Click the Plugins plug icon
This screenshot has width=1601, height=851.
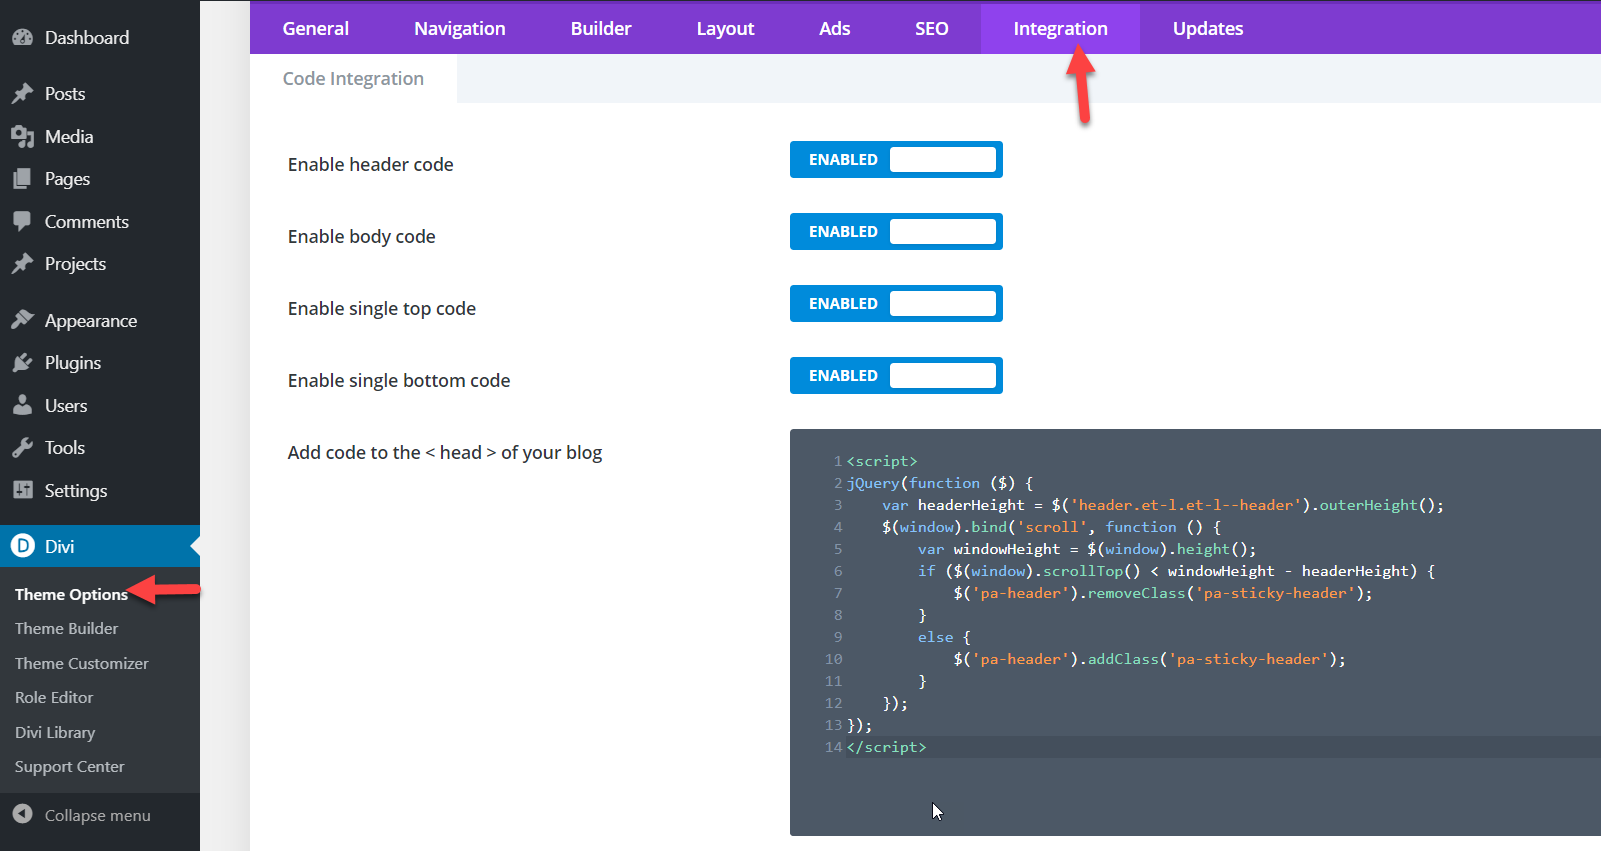[x=22, y=363]
